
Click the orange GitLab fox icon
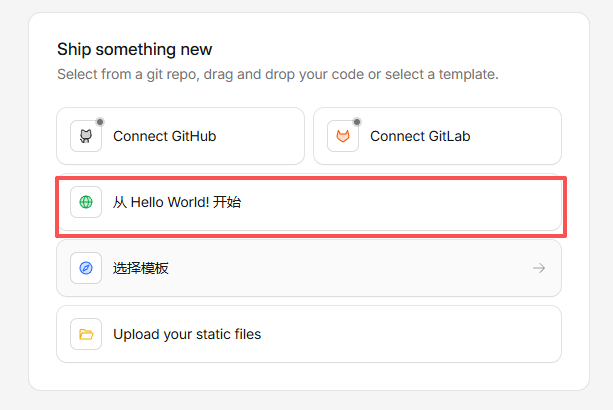tap(343, 136)
